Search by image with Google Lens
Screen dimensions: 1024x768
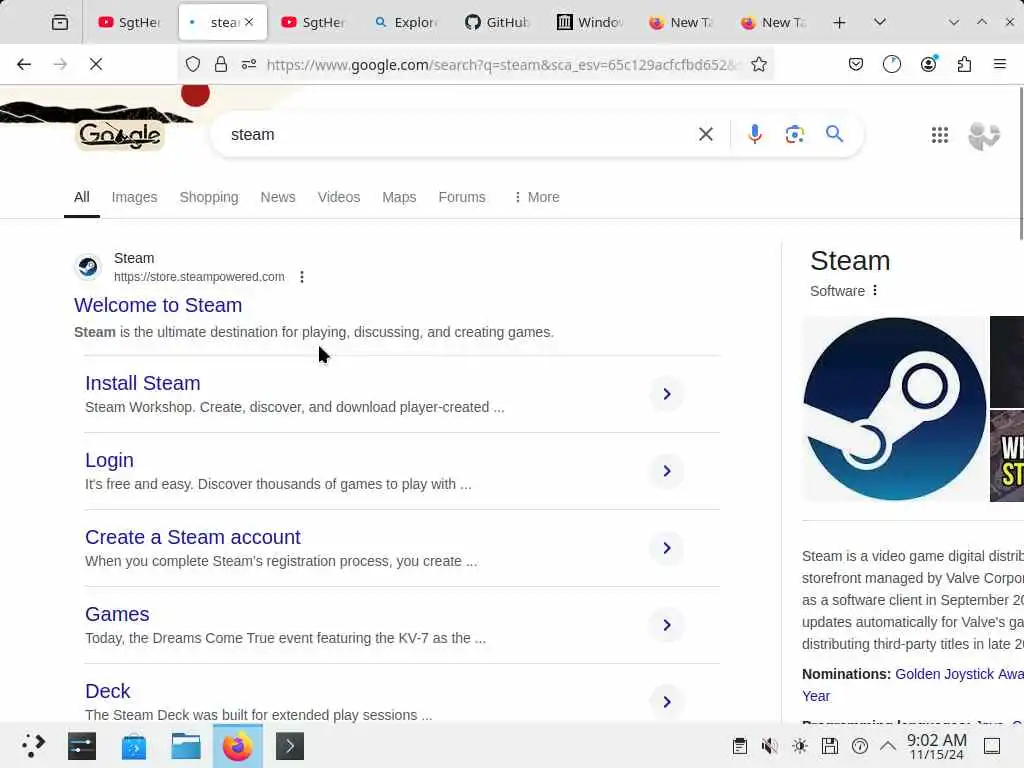[x=794, y=134]
